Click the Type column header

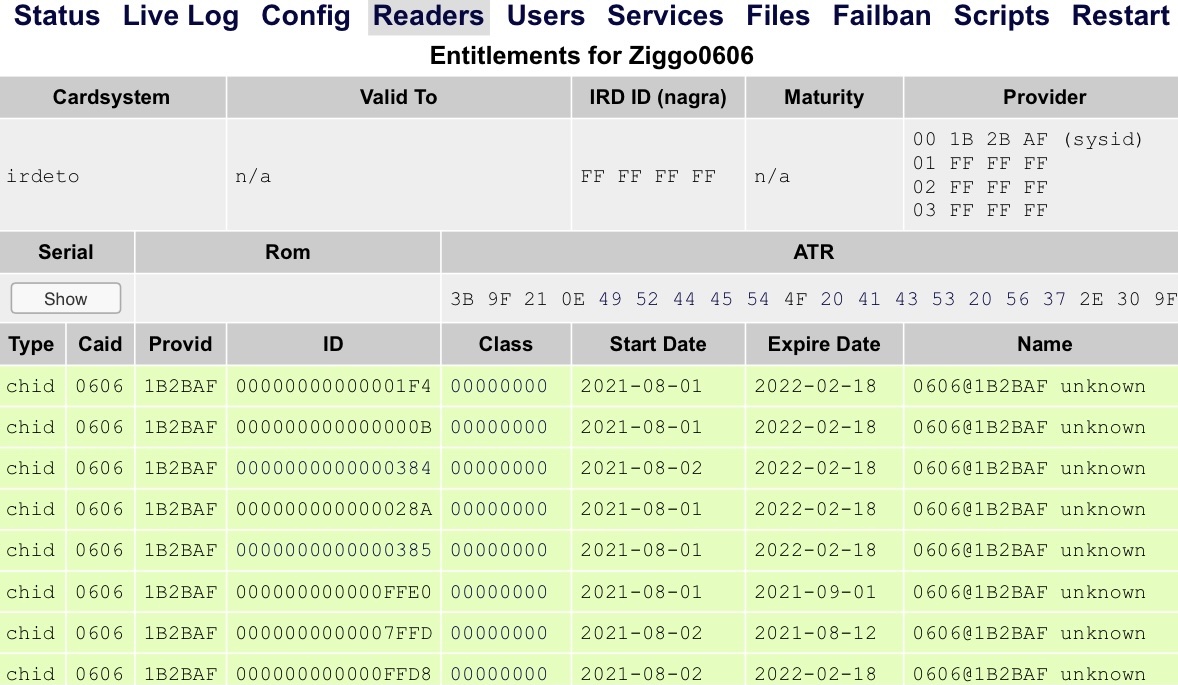coord(32,344)
